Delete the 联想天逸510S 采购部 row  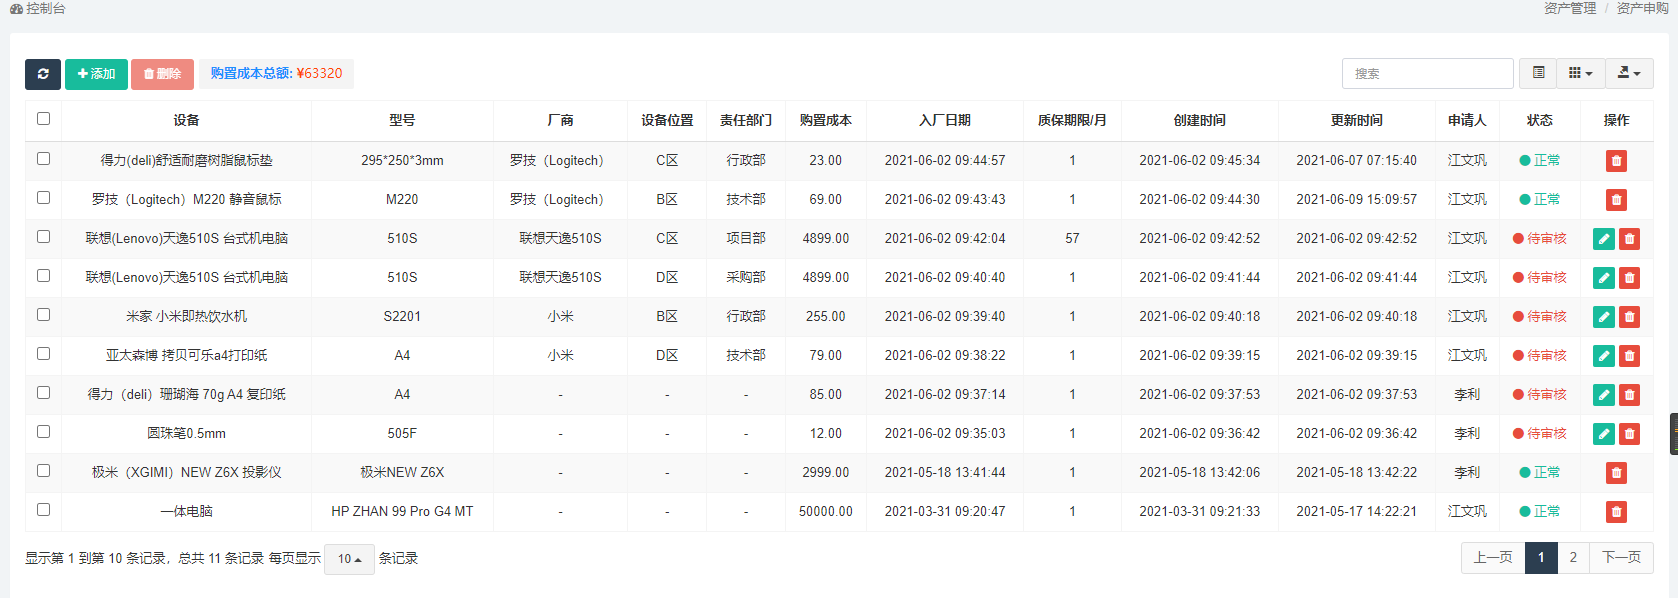click(x=1629, y=278)
